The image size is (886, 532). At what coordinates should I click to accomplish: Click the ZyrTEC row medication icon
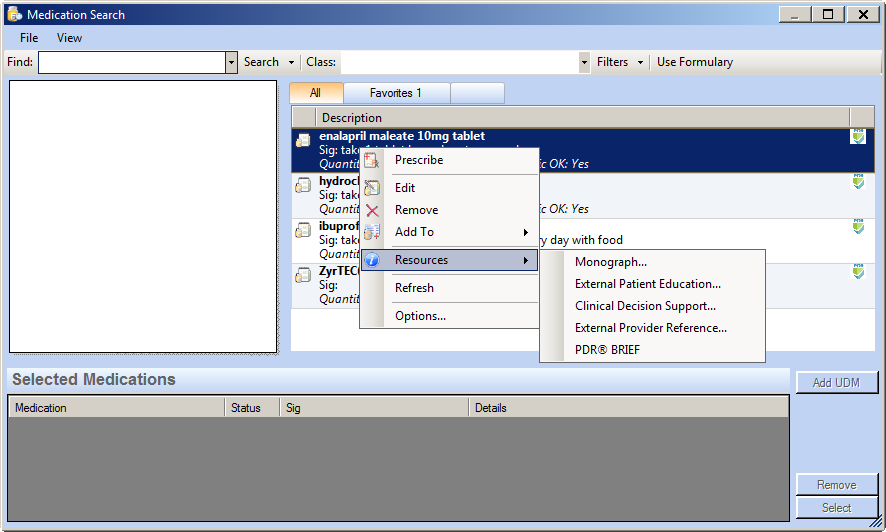(303, 275)
